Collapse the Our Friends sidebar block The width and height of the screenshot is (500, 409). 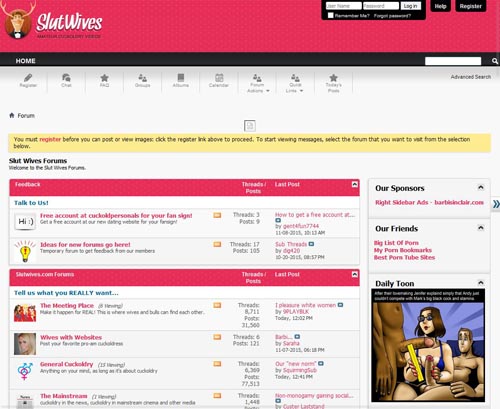click(481, 228)
